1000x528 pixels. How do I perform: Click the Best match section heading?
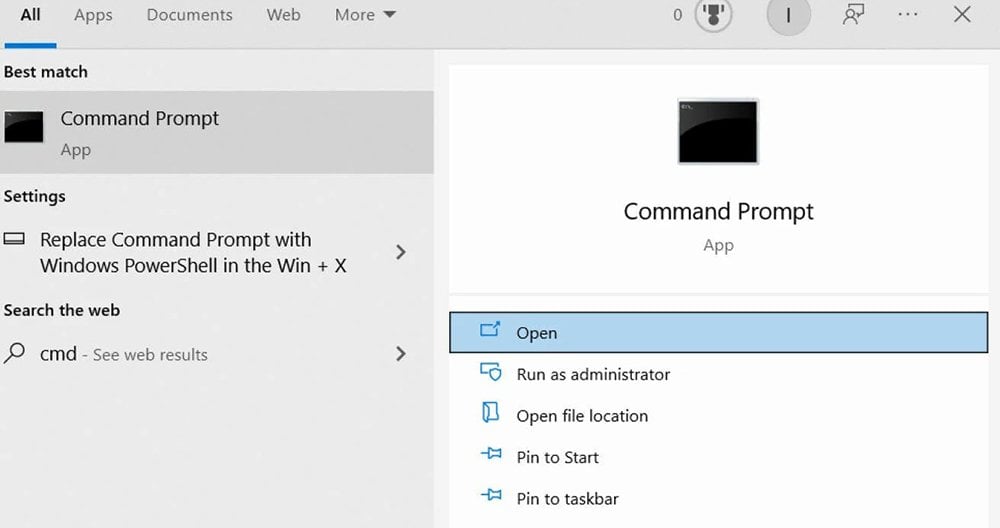[46, 72]
